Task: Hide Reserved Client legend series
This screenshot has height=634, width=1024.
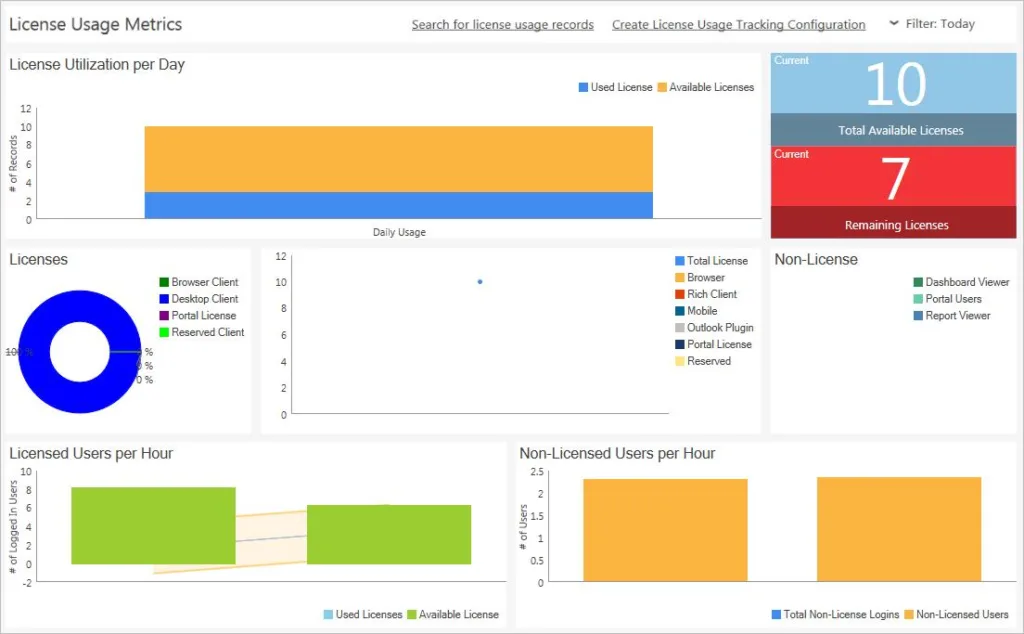Action: (164, 333)
